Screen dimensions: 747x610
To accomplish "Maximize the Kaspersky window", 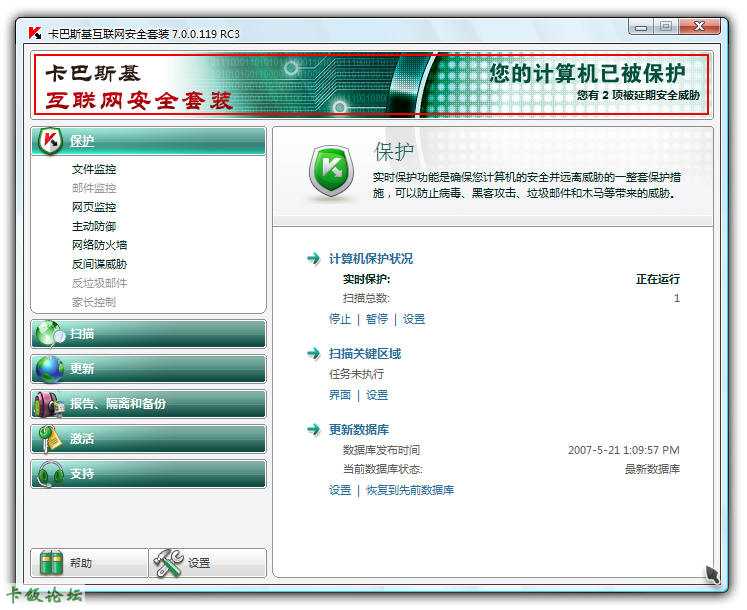I will (x=666, y=27).
